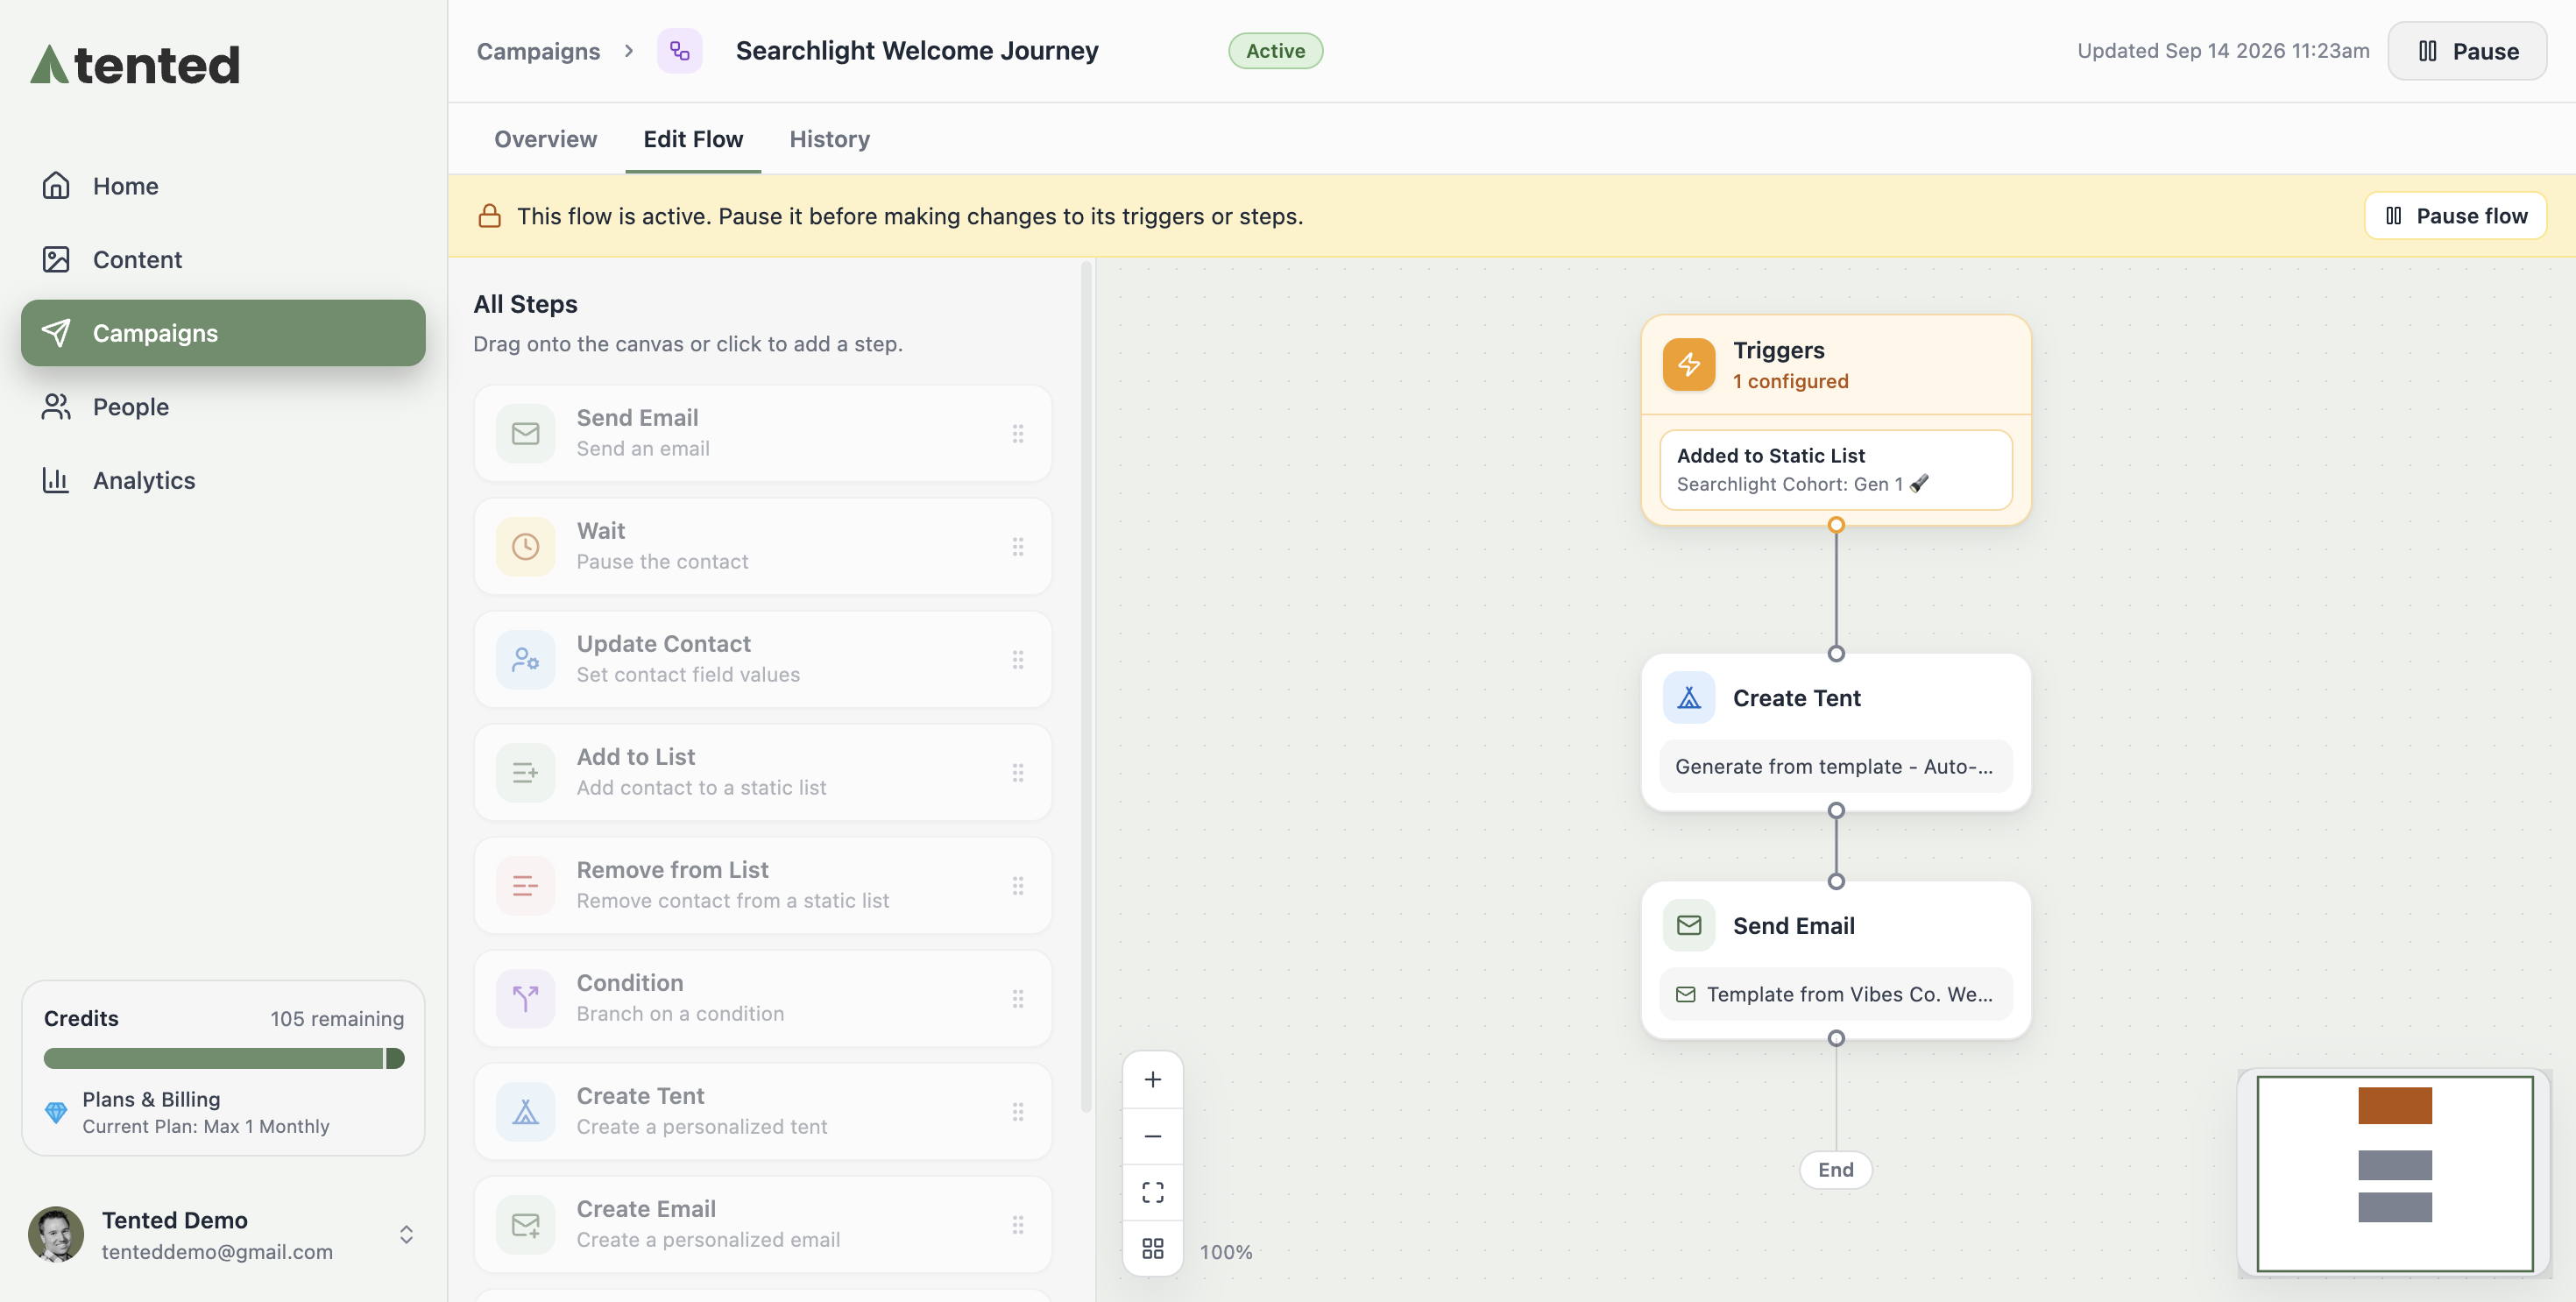Image resolution: width=2576 pixels, height=1302 pixels.
Task: Zoom in with the plus control
Action: pos(1152,1079)
